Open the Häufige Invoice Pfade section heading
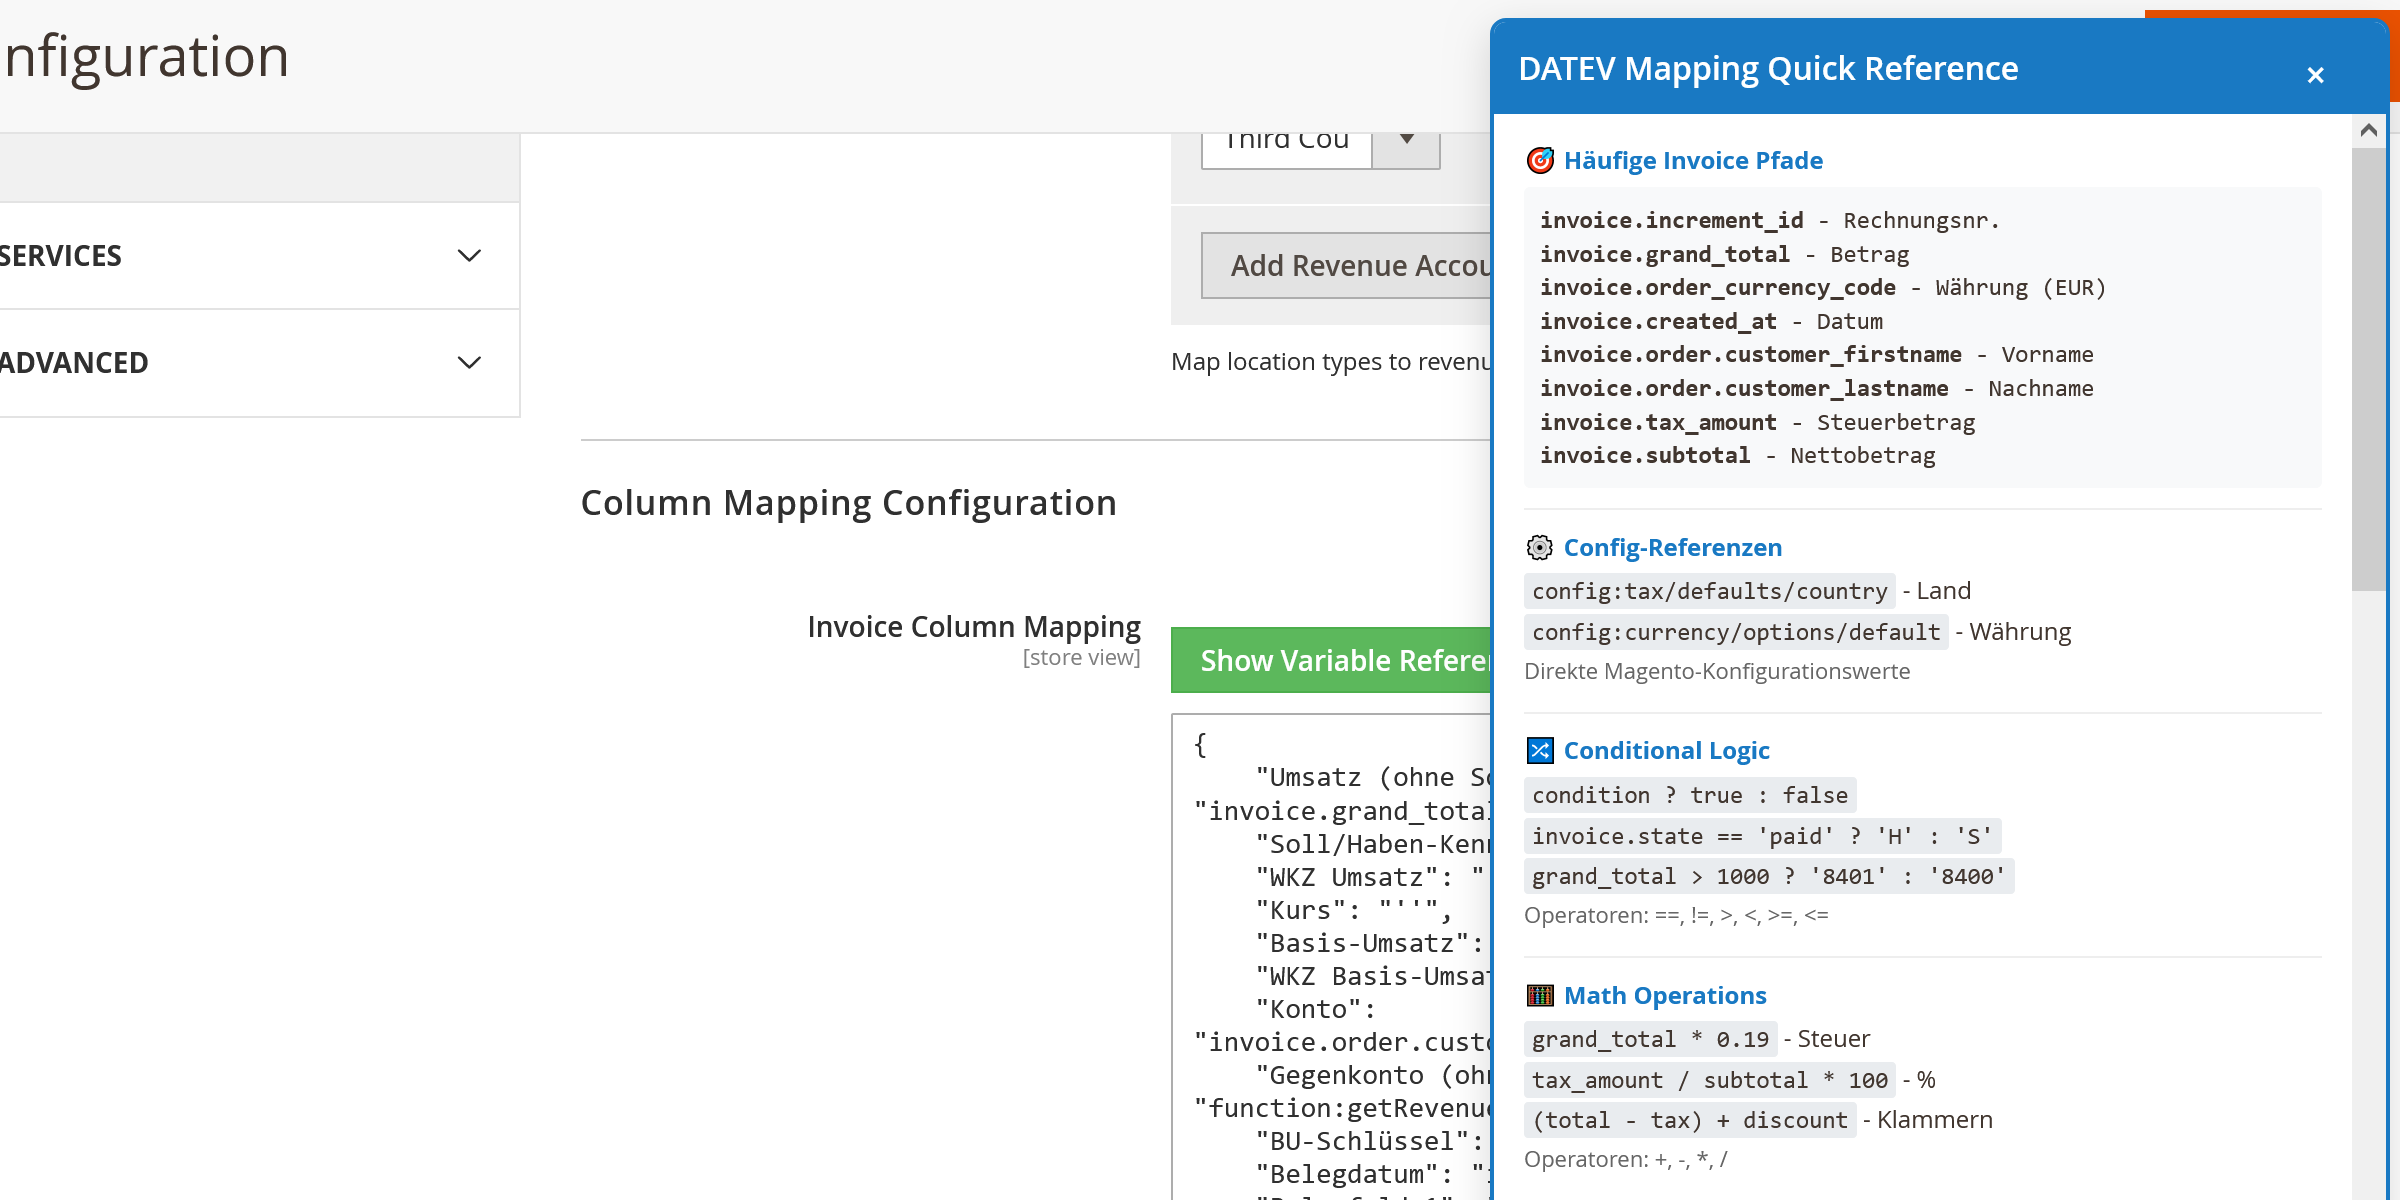2400x1200 pixels. [x=1693, y=160]
